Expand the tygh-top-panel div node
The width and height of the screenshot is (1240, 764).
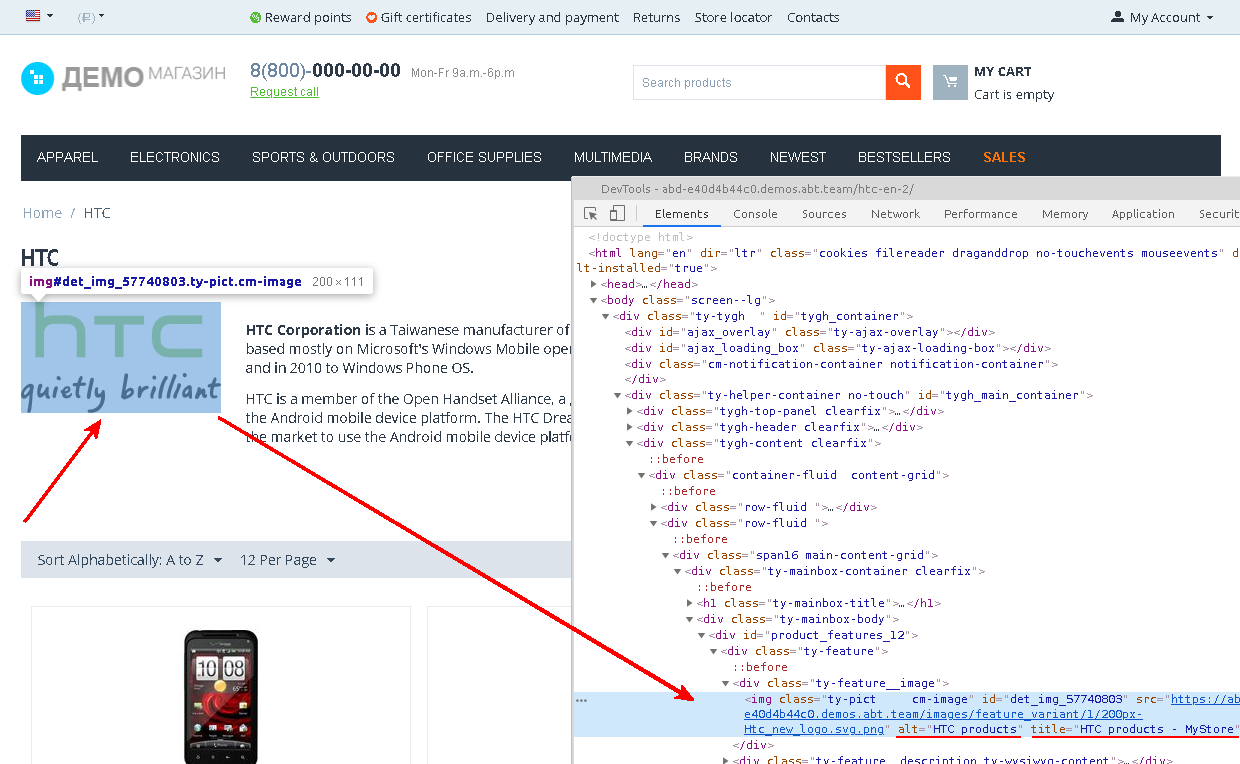pyautogui.click(x=630, y=411)
